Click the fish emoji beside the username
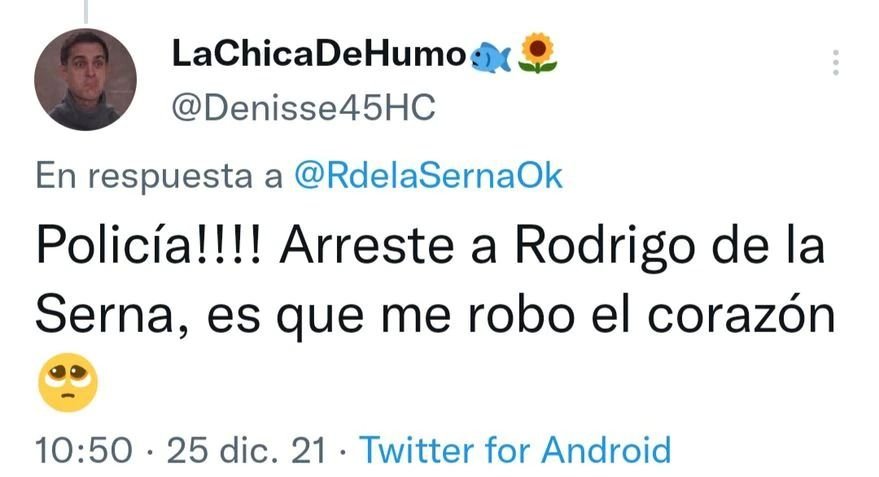 tap(491, 58)
